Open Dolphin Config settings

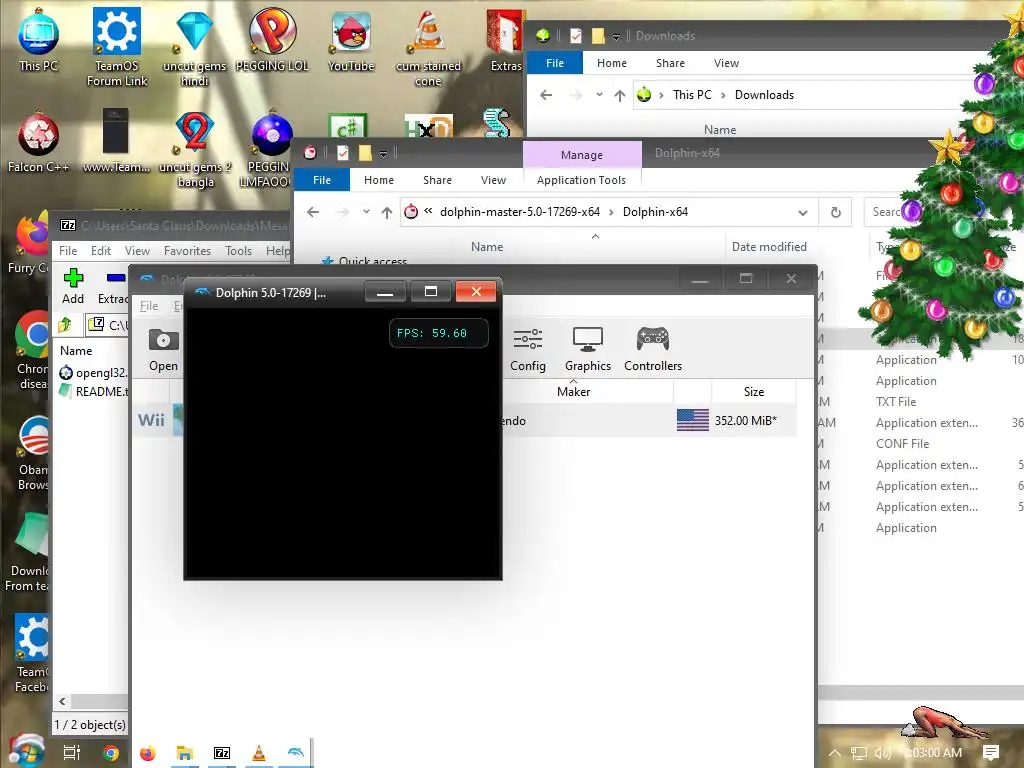click(x=528, y=349)
